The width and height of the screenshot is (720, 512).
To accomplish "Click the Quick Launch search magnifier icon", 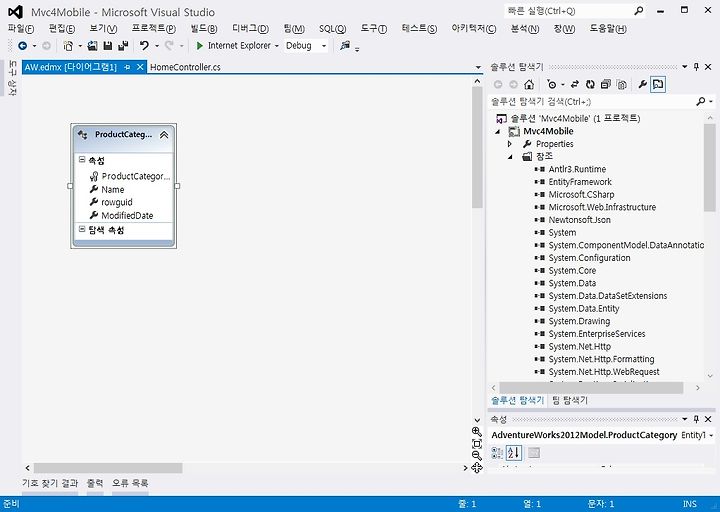I will pos(638,11).
